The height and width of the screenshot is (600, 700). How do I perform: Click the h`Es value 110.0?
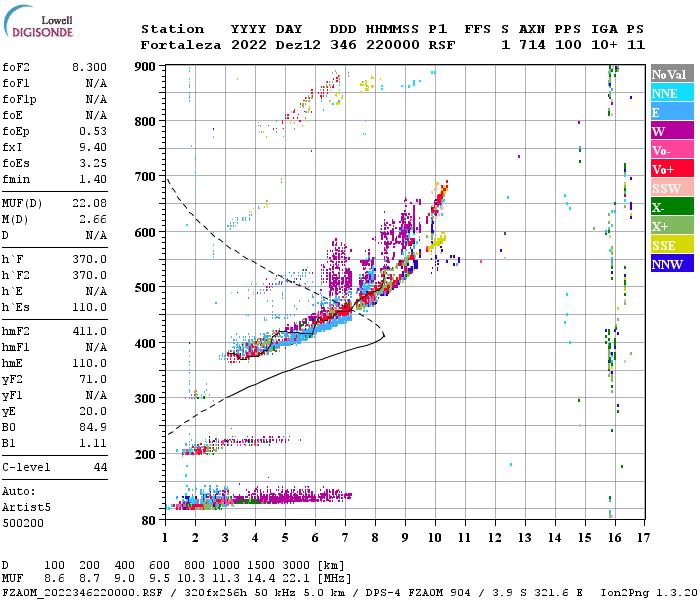89,308
